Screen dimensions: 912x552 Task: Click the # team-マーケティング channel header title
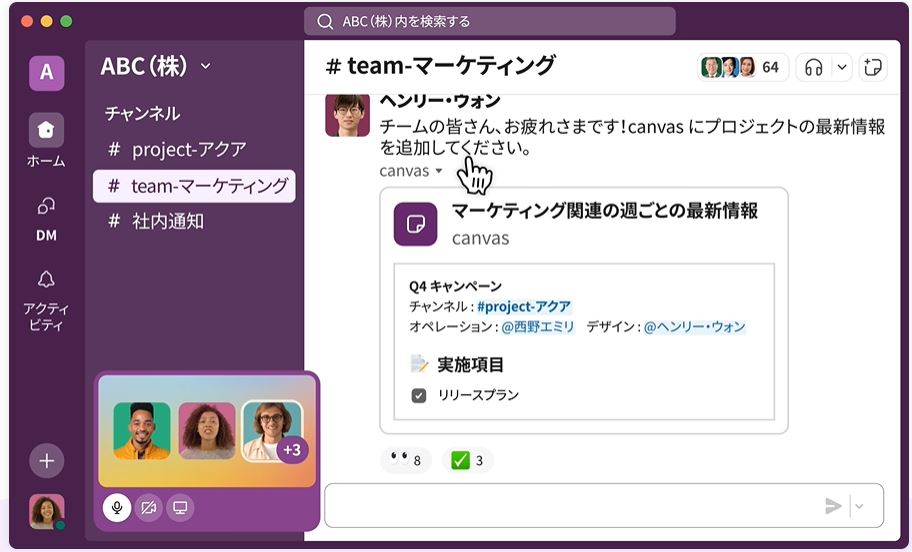coord(440,66)
